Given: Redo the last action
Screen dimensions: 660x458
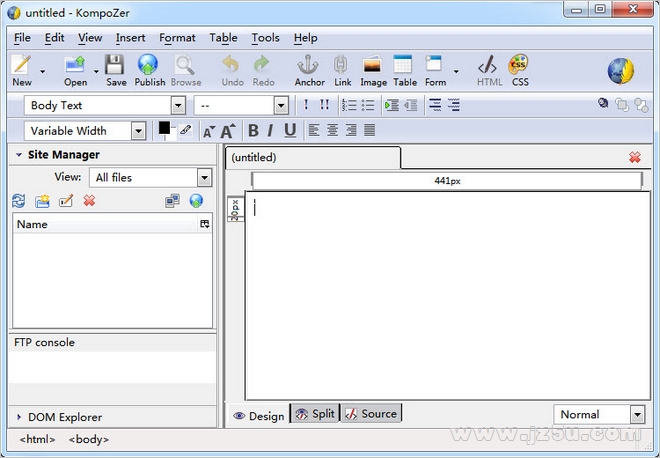Looking at the screenshot, I should (x=263, y=70).
